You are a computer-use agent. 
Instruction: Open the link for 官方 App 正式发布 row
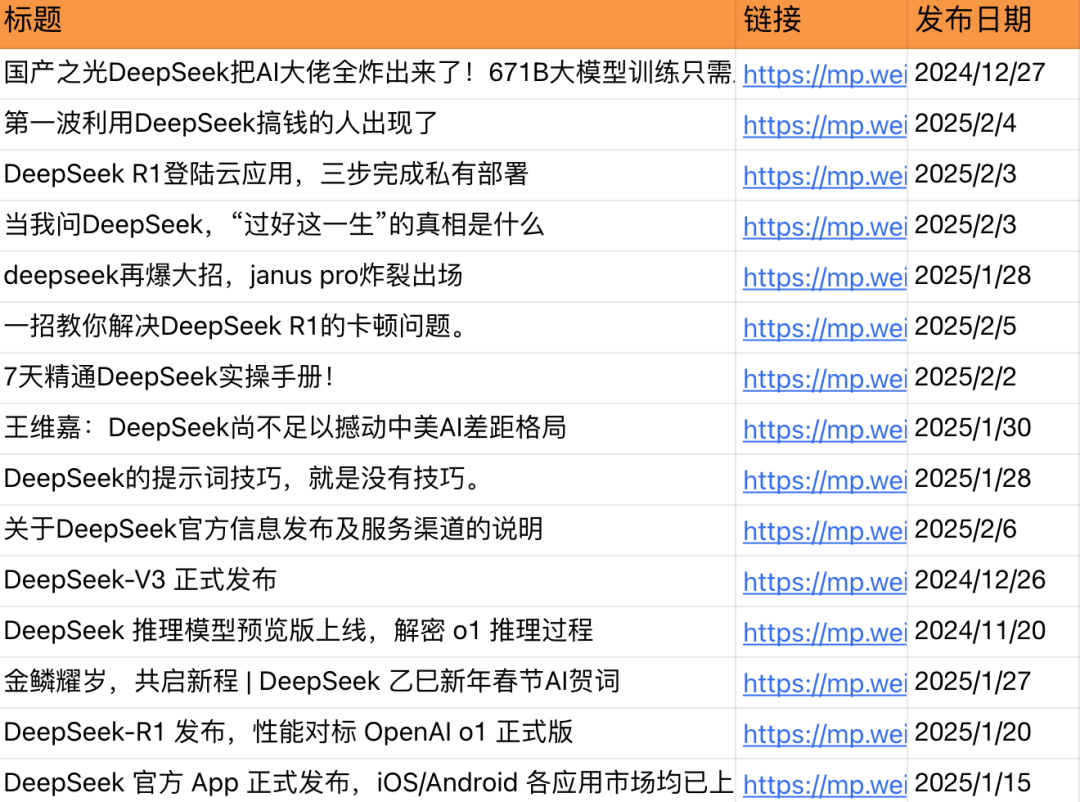click(x=824, y=785)
